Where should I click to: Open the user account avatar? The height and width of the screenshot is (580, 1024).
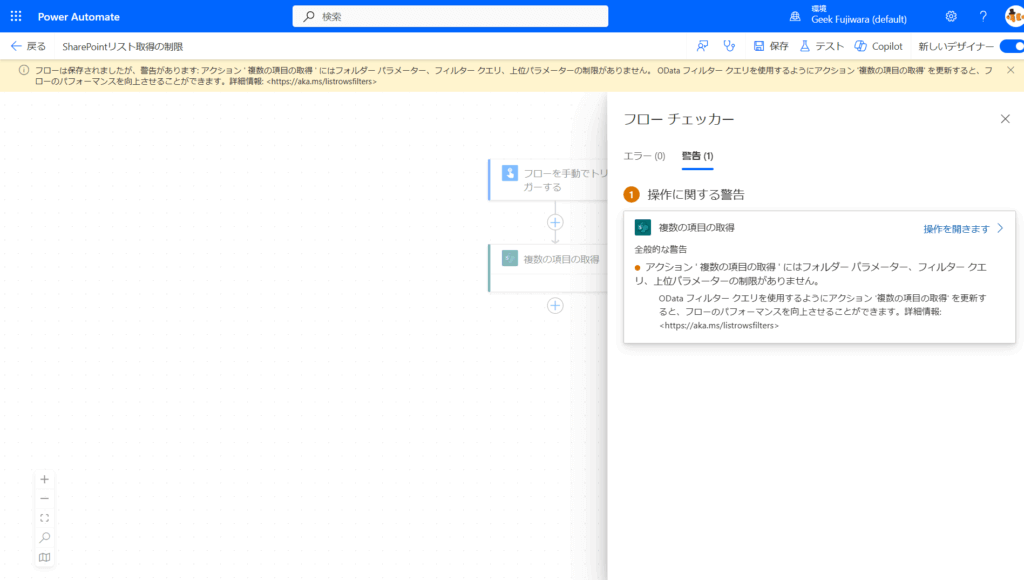coord(1014,16)
